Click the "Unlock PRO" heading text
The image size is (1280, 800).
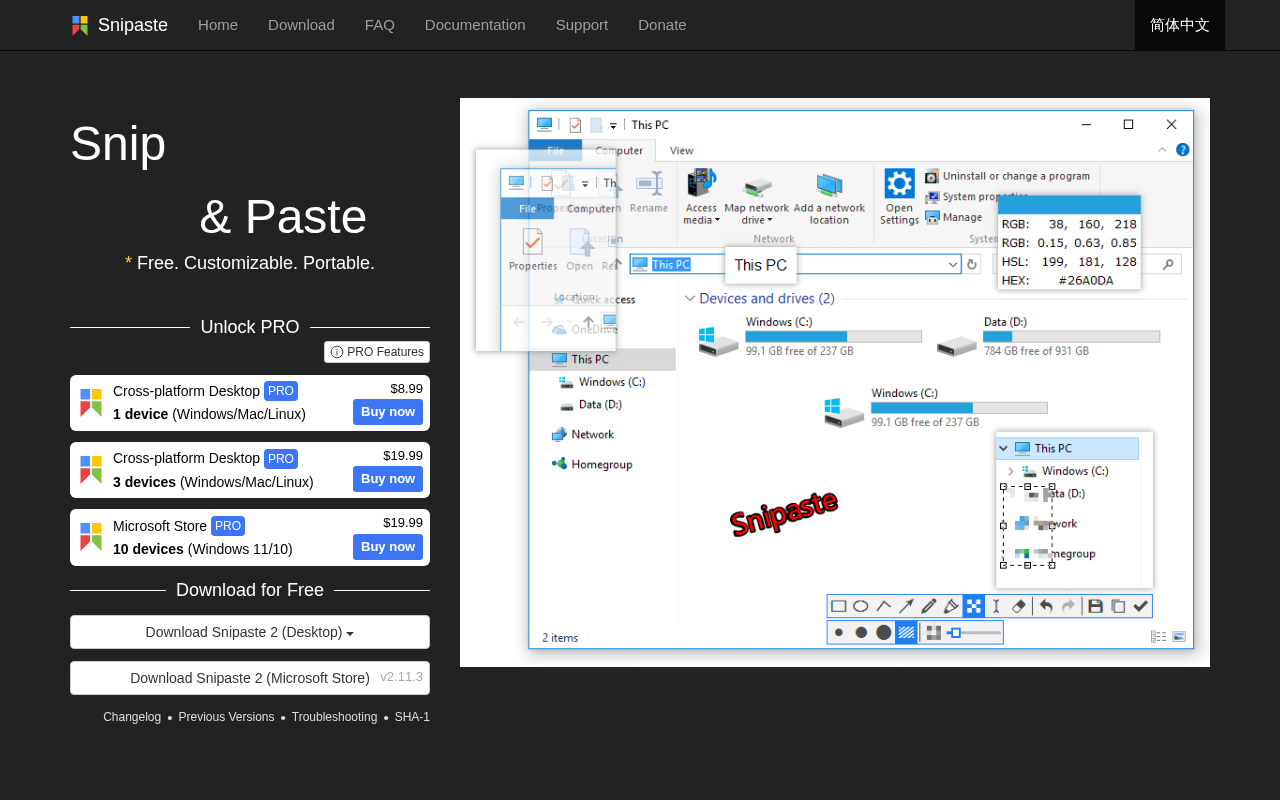tap(250, 327)
